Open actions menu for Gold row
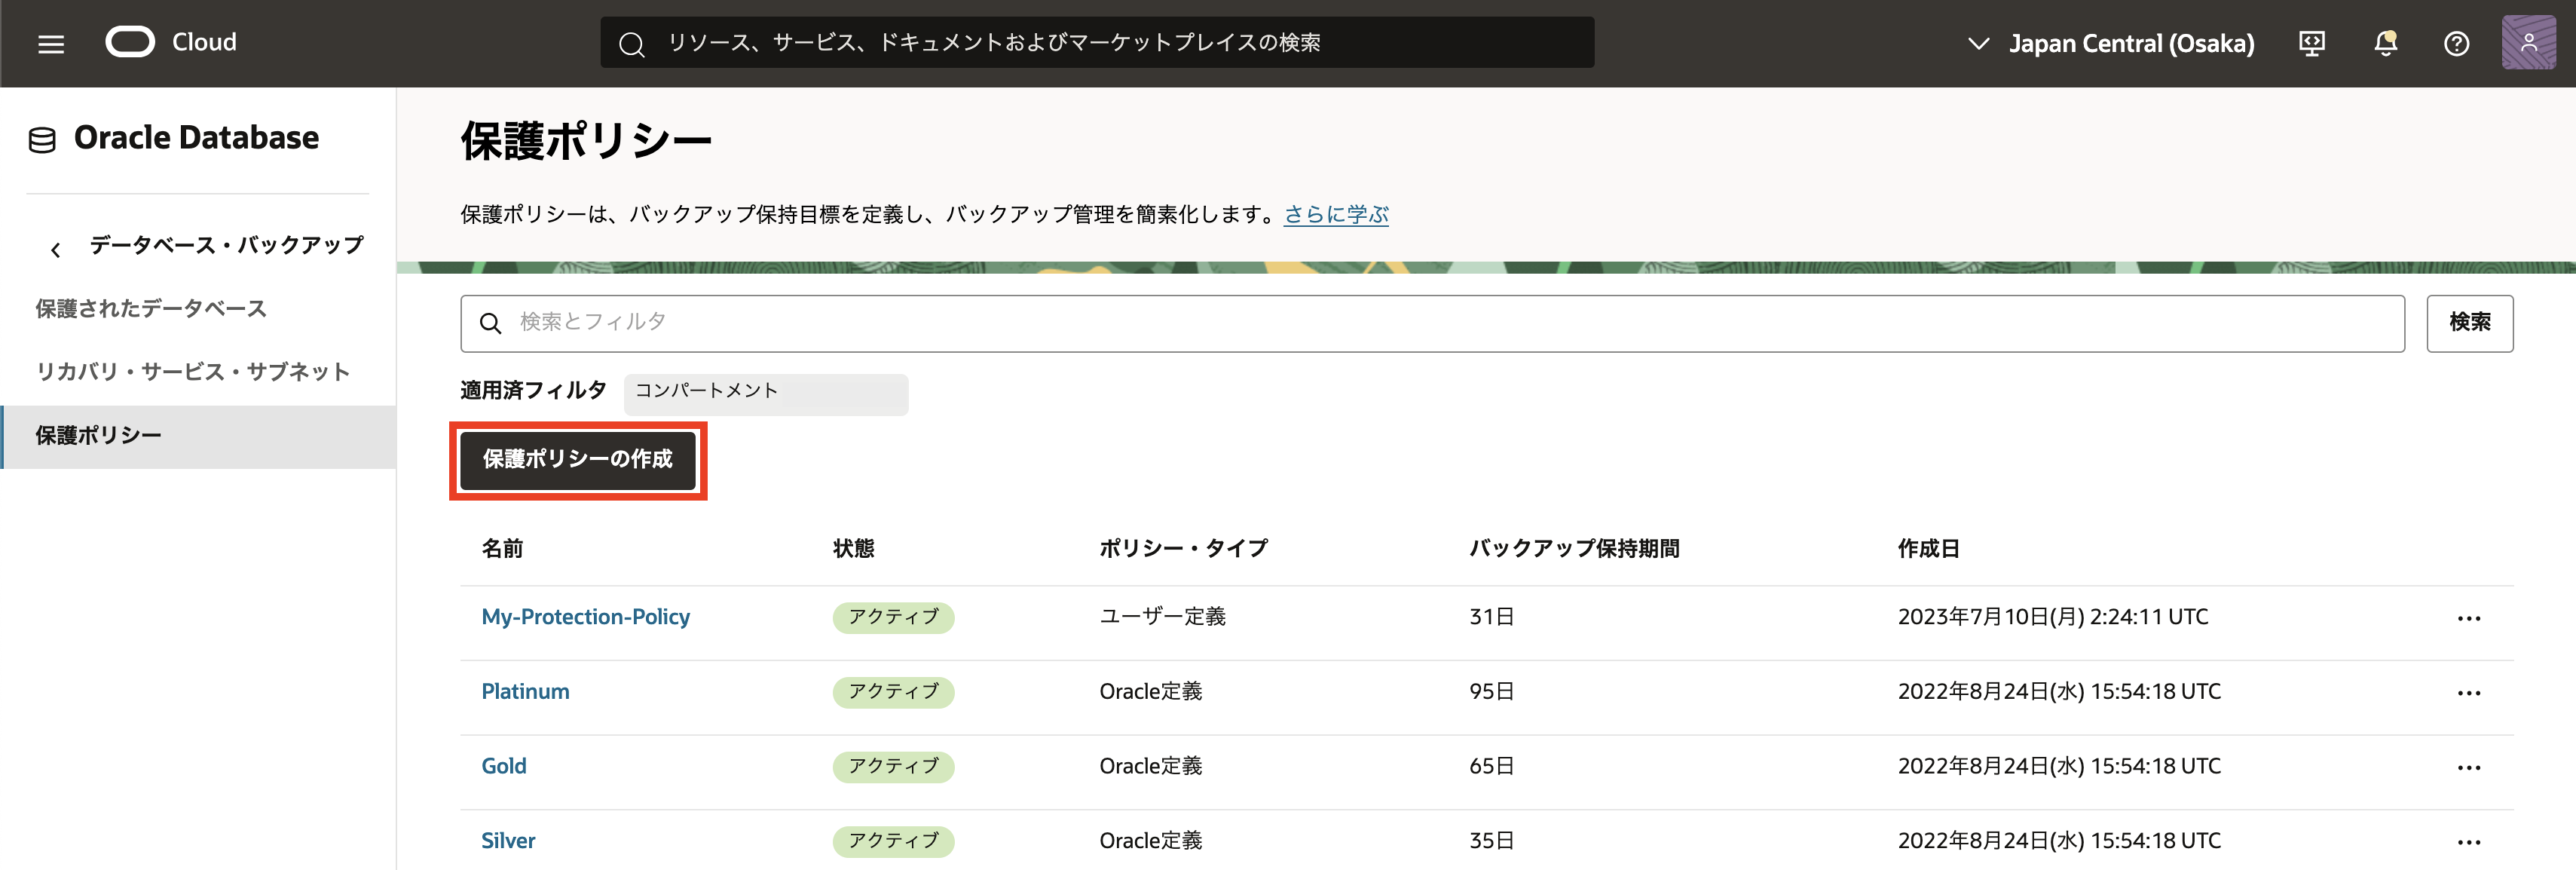This screenshot has height=870, width=2576. point(2468,767)
